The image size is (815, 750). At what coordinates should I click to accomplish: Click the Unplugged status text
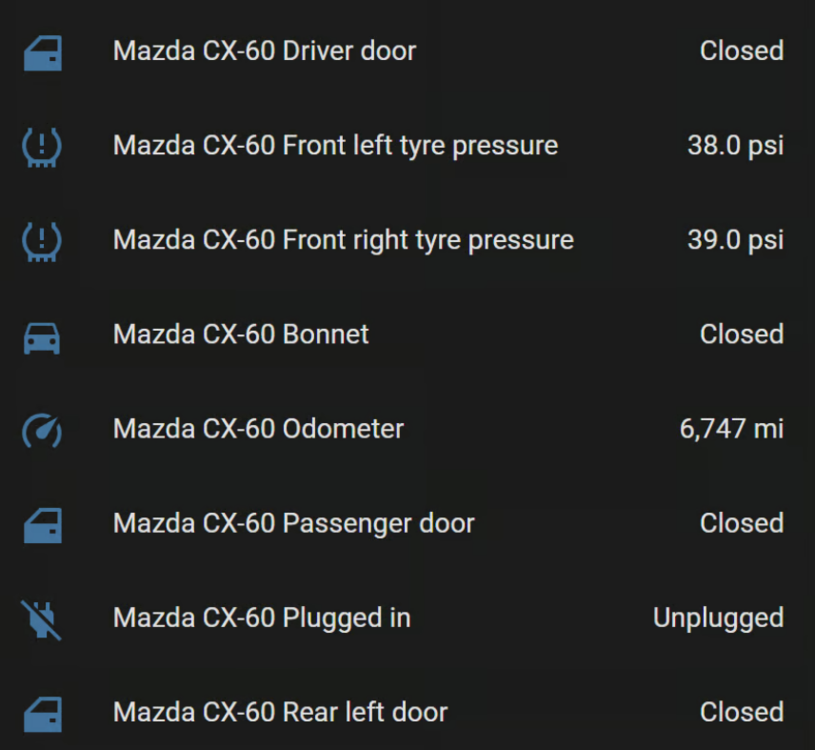[x=718, y=618]
